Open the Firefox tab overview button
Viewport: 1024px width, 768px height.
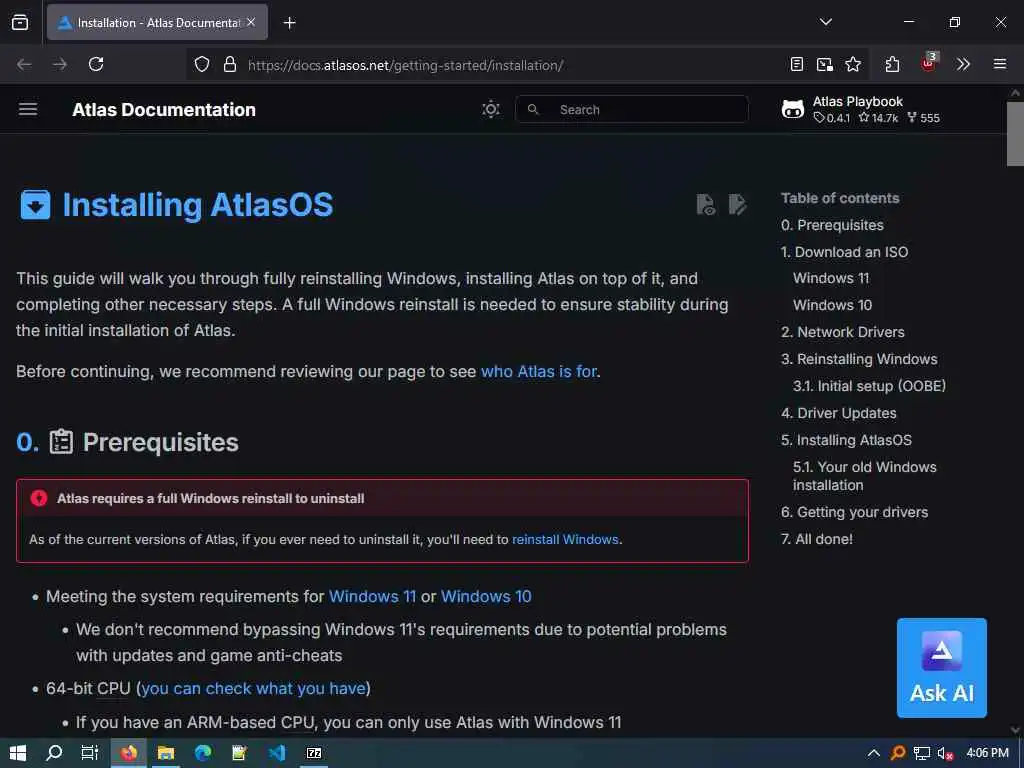(20, 22)
